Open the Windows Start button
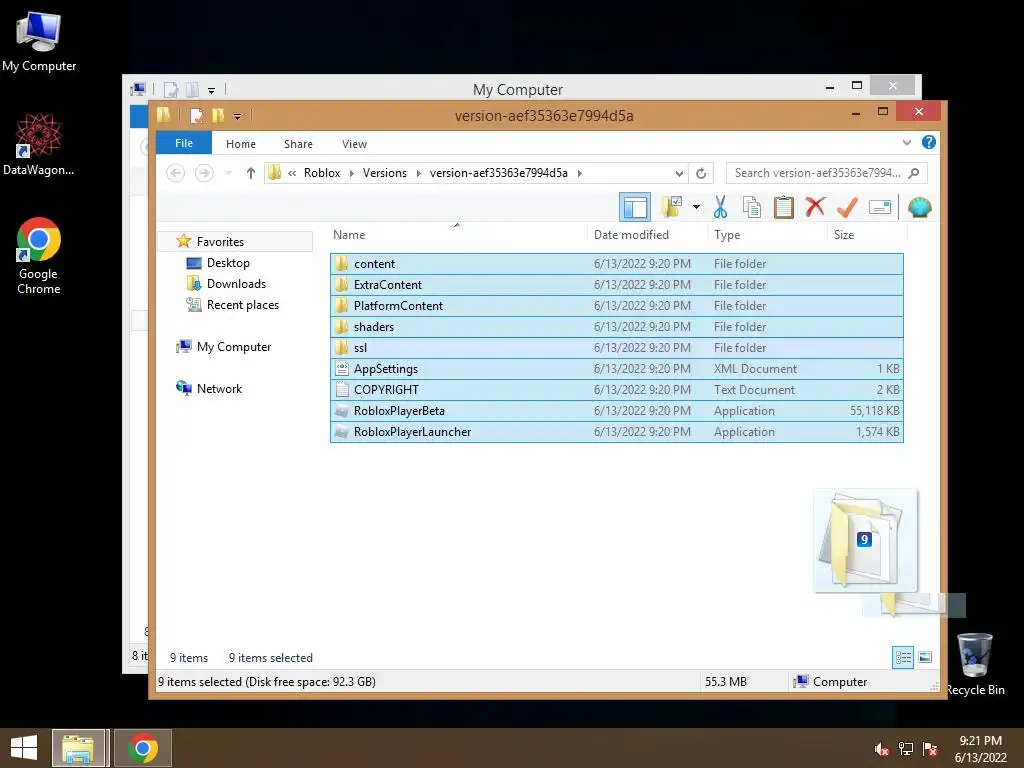Viewport: 1024px width, 768px height. pos(24,748)
